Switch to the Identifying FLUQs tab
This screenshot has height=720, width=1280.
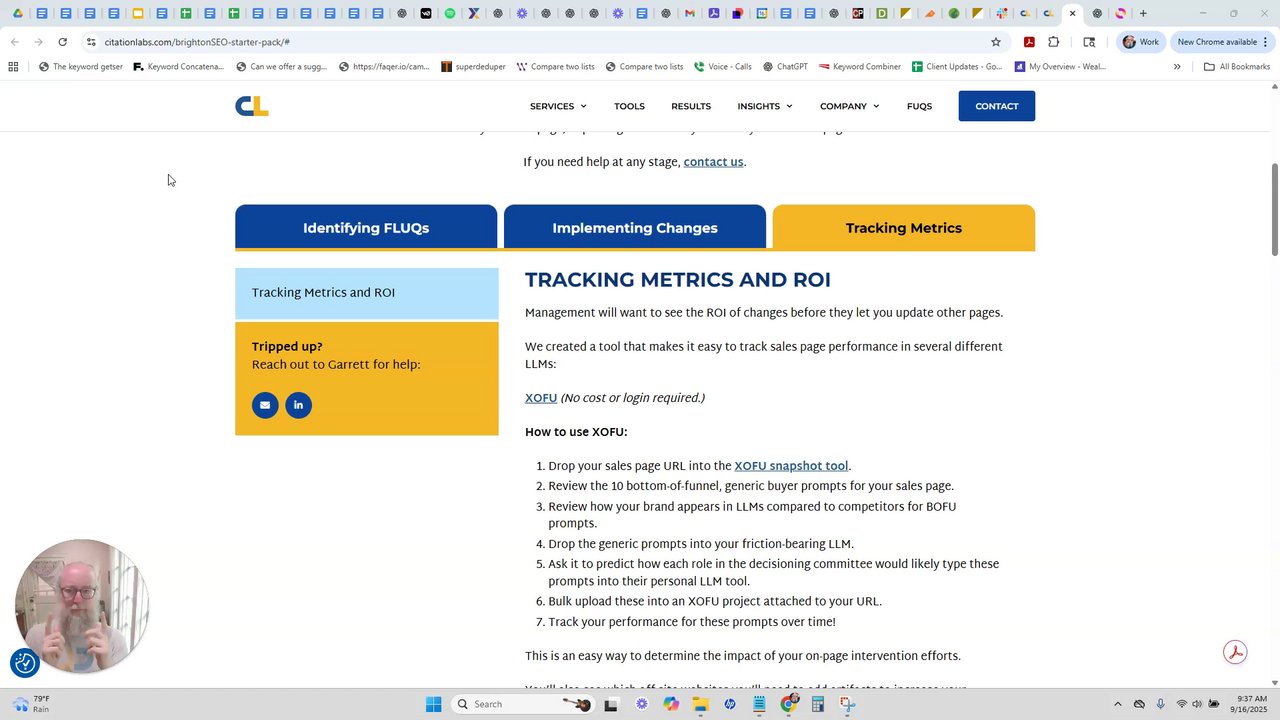coord(366,227)
